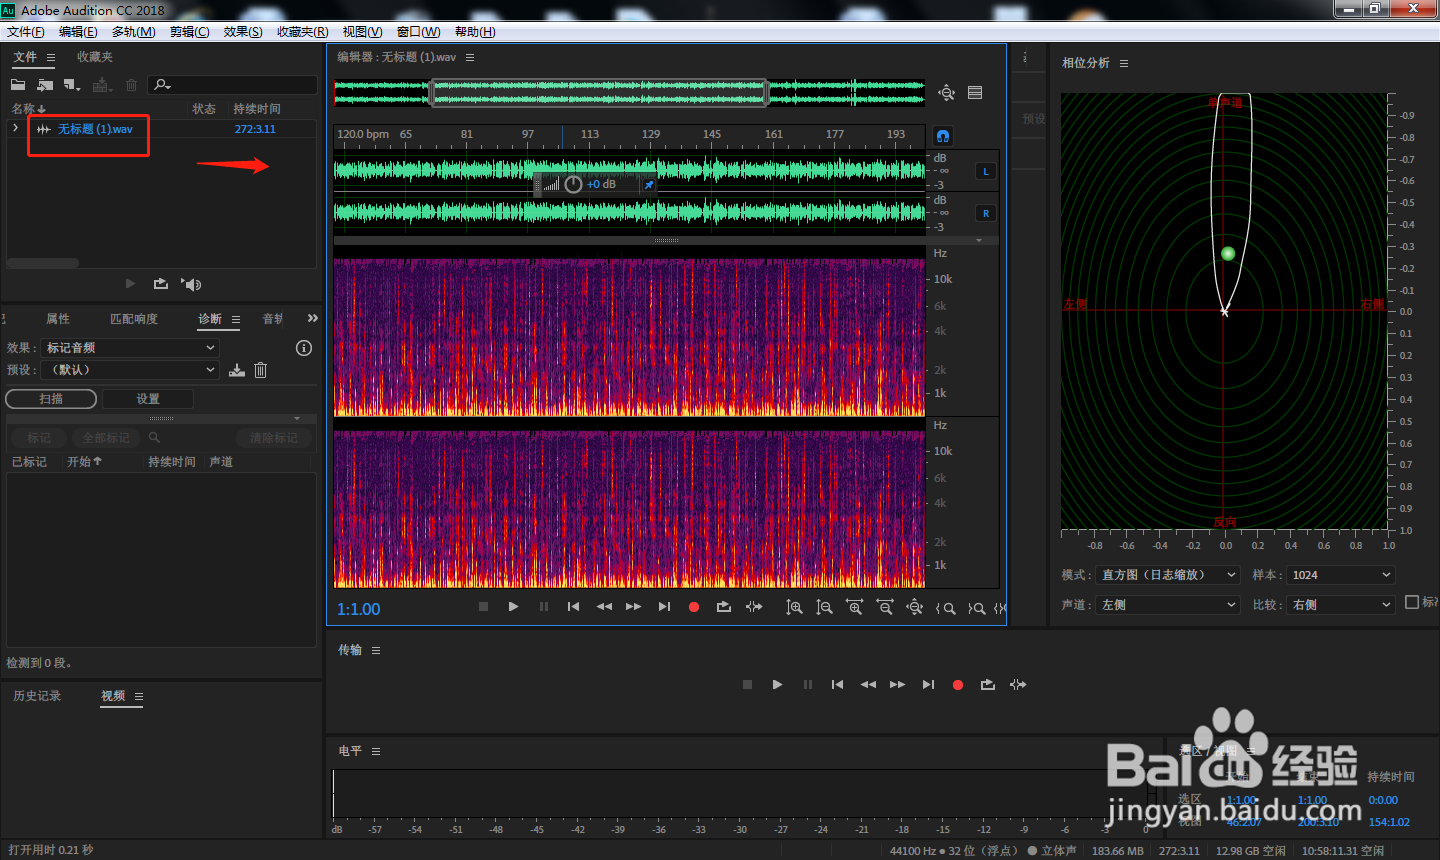Open the New File dropdown icon in Files panel
The height and width of the screenshot is (860, 1440).
[72, 85]
